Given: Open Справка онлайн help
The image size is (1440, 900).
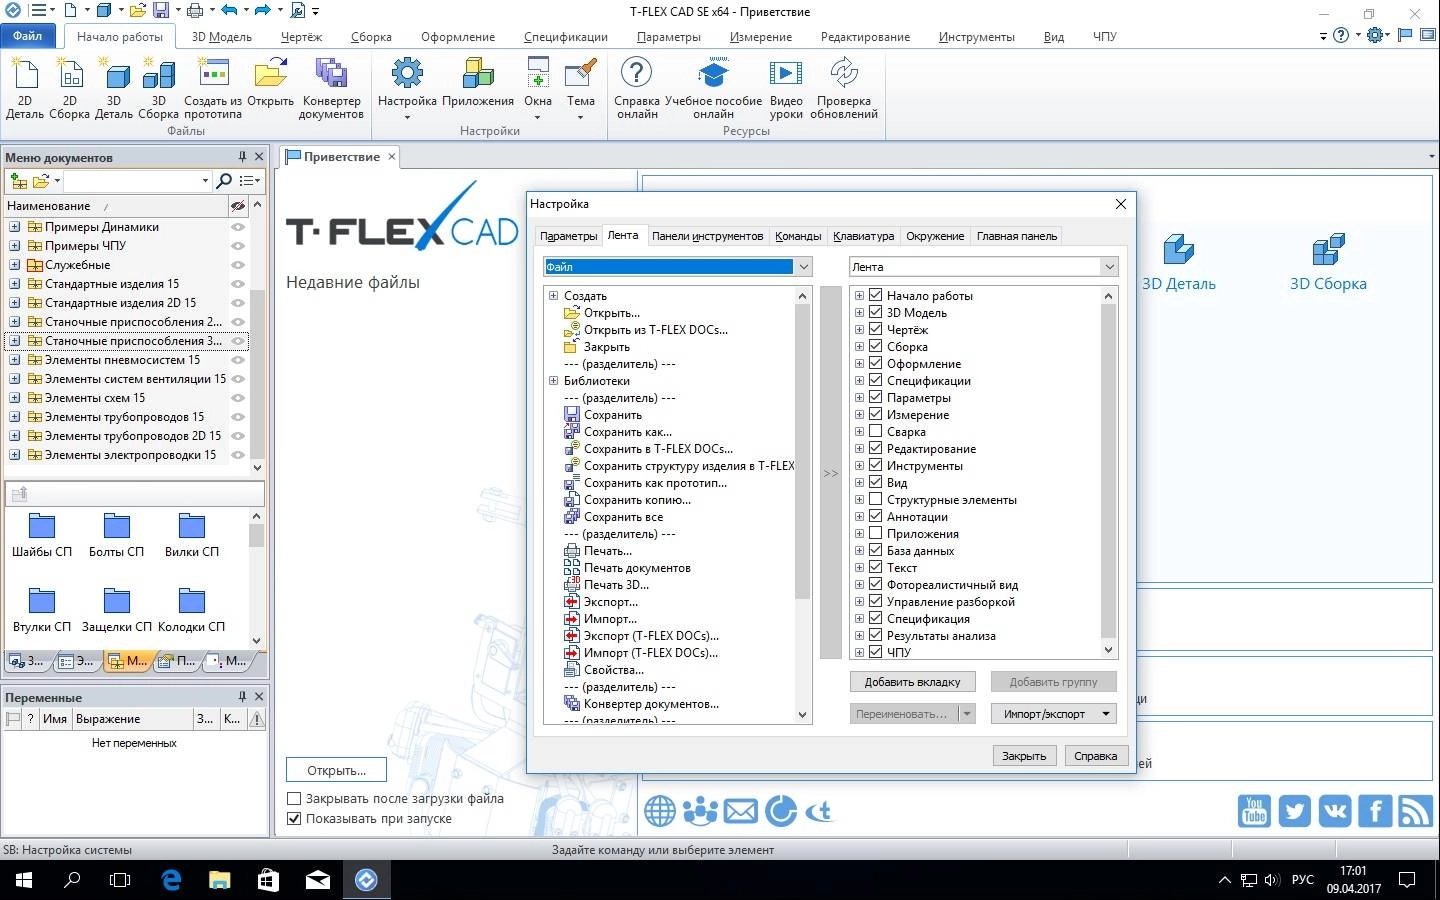Looking at the screenshot, I should point(637,88).
